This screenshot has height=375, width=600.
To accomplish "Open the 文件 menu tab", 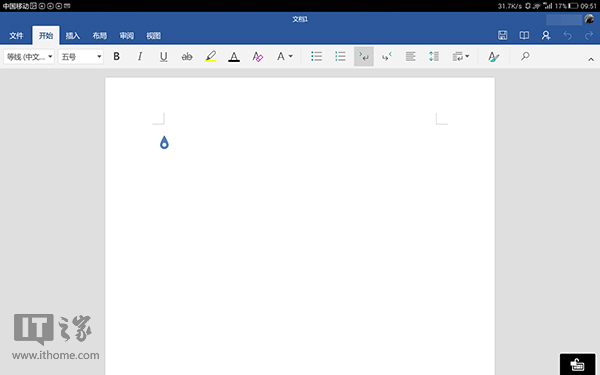I will pyautogui.click(x=16, y=36).
